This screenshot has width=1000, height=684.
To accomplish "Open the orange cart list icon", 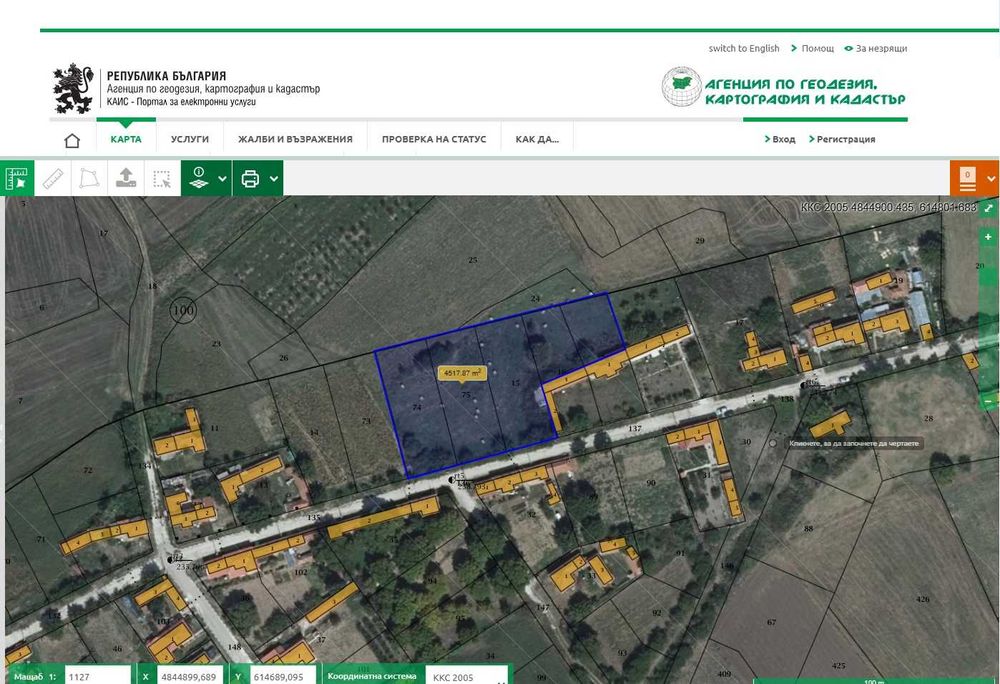I will pyautogui.click(x=967, y=178).
